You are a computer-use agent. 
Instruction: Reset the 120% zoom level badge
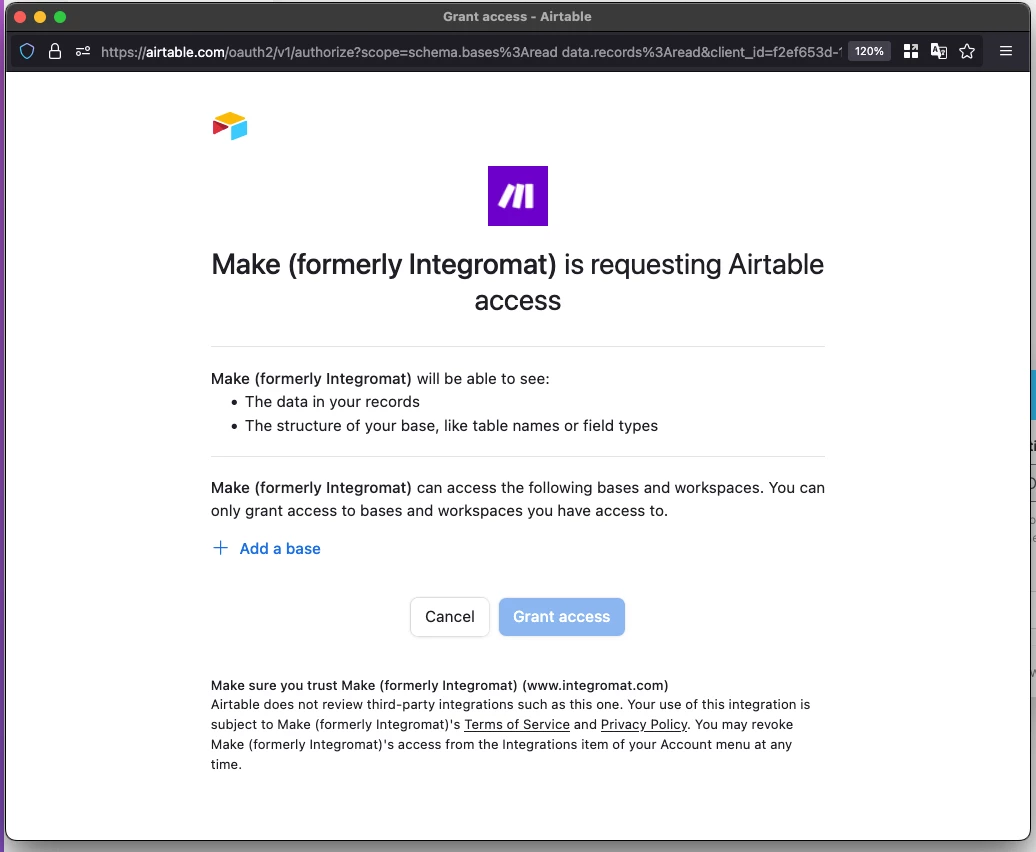[x=869, y=52]
